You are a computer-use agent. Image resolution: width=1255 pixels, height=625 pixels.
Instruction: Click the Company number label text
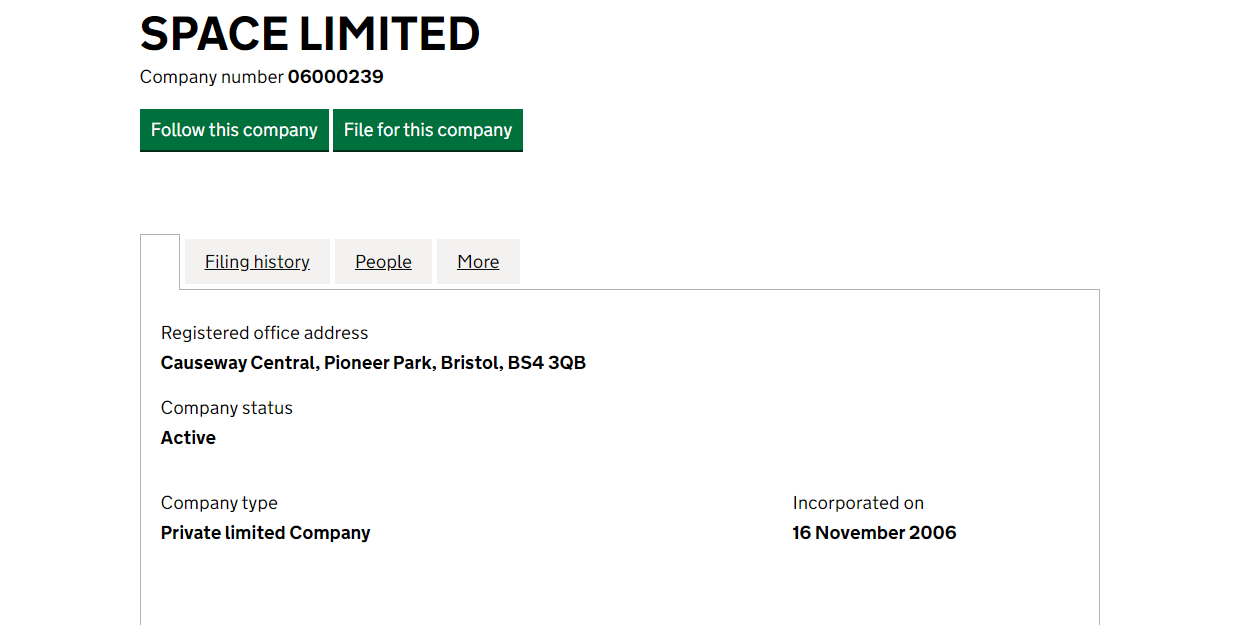tap(212, 77)
